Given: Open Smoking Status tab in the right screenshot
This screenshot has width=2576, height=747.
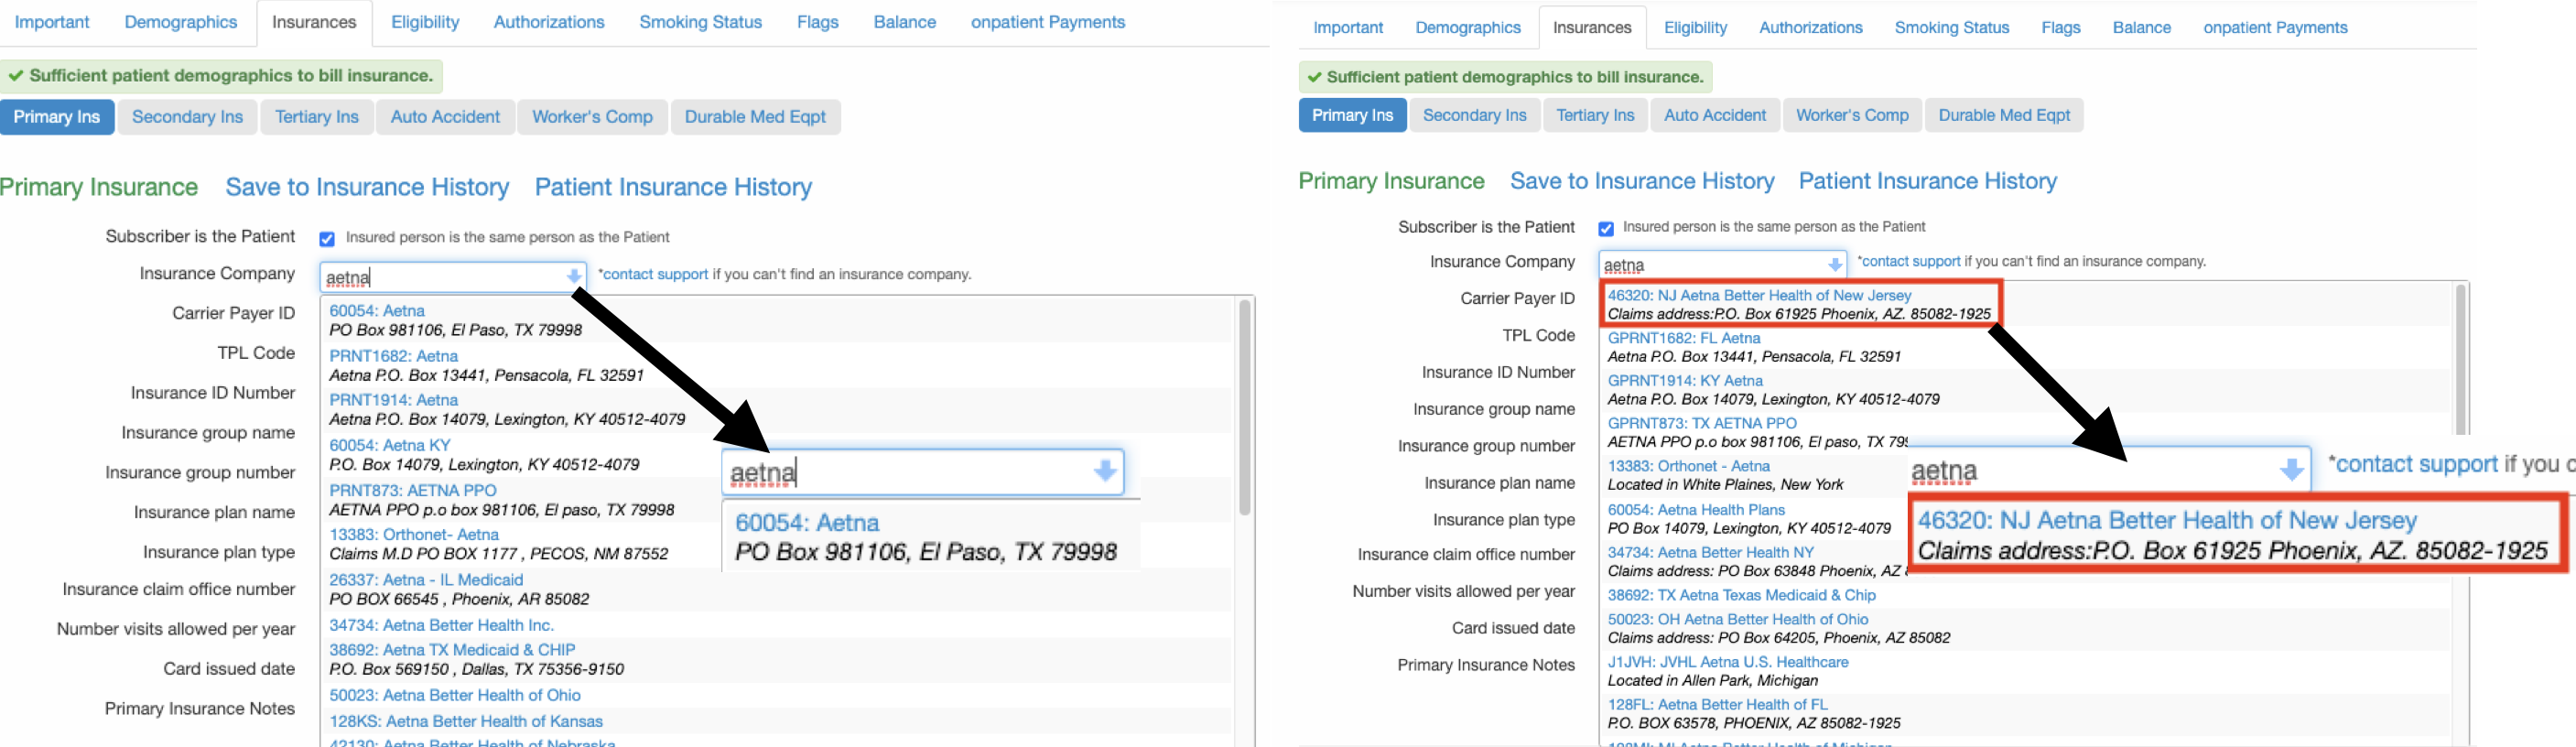Looking at the screenshot, I should 1951,28.
